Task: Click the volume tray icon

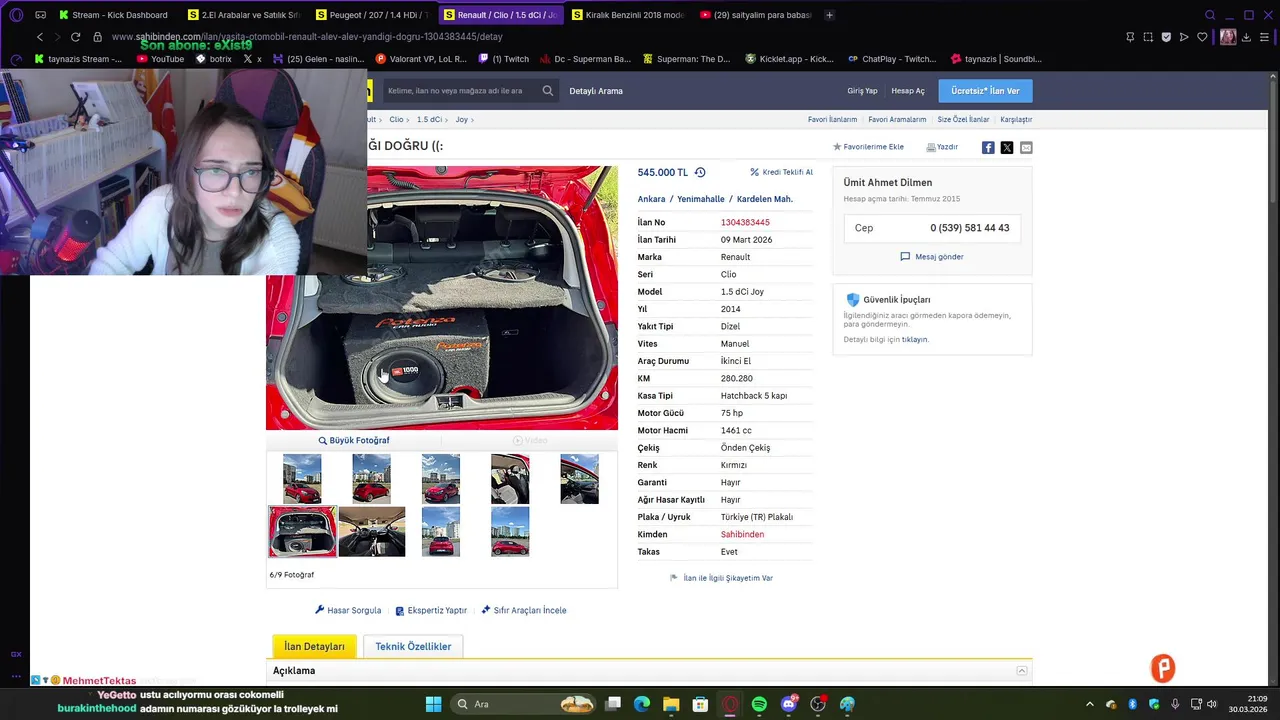Action: pyautogui.click(x=1211, y=704)
